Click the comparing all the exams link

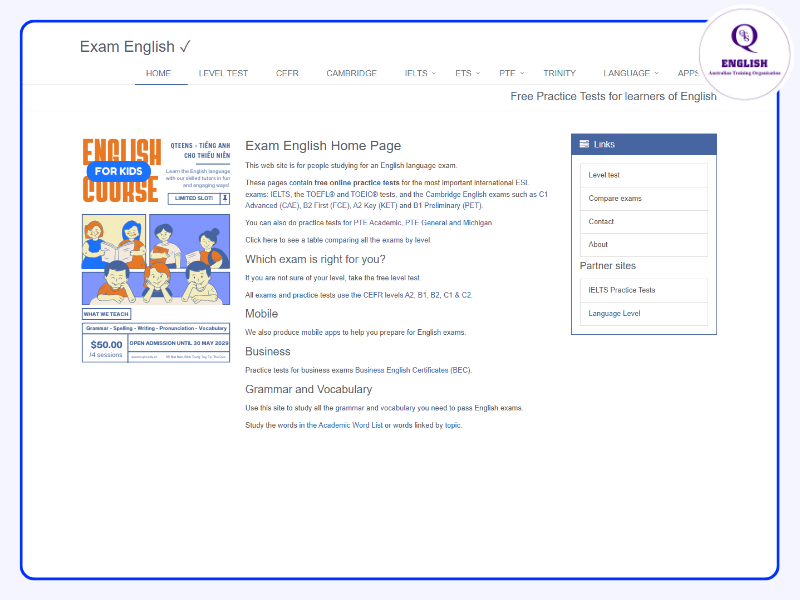(378, 240)
